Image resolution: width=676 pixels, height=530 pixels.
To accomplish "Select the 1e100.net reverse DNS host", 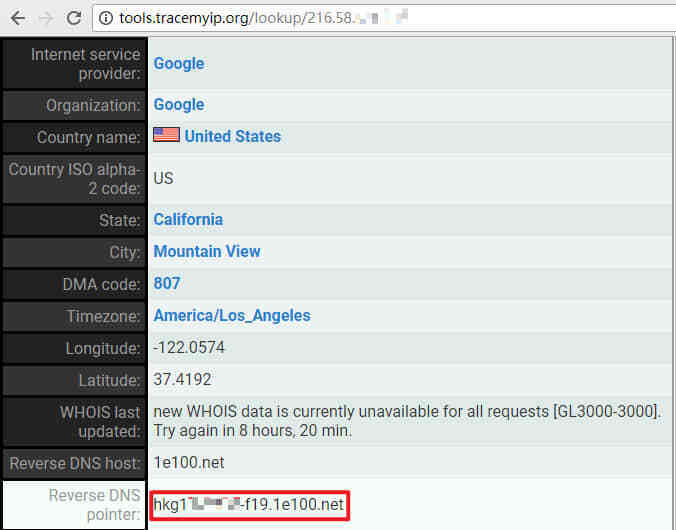I will (x=189, y=463).
